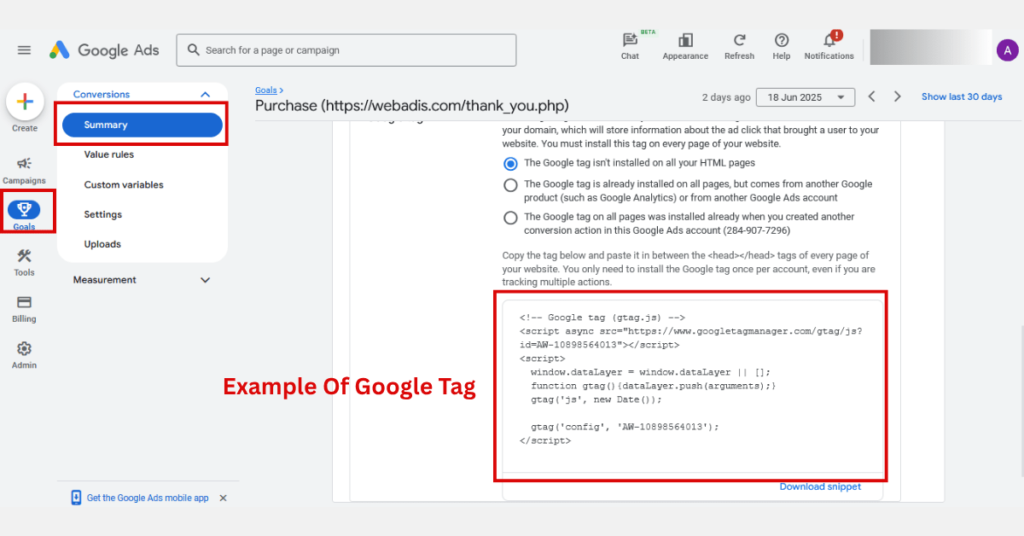Click the Google Ads logo
Viewport: 1024px width, 536px height.
pyautogui.click(x=104, y=50)
